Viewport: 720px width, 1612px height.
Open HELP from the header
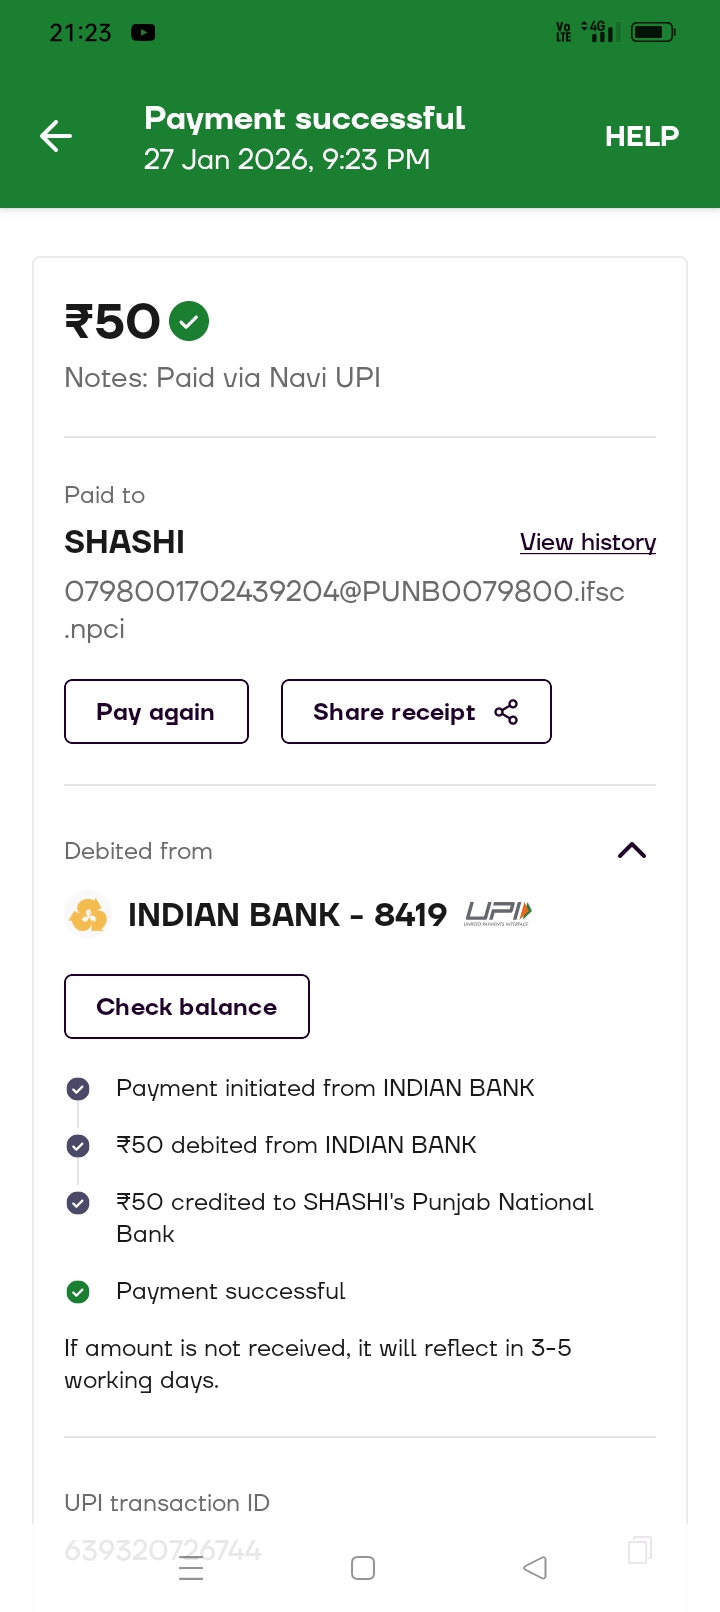coord(641,136)
